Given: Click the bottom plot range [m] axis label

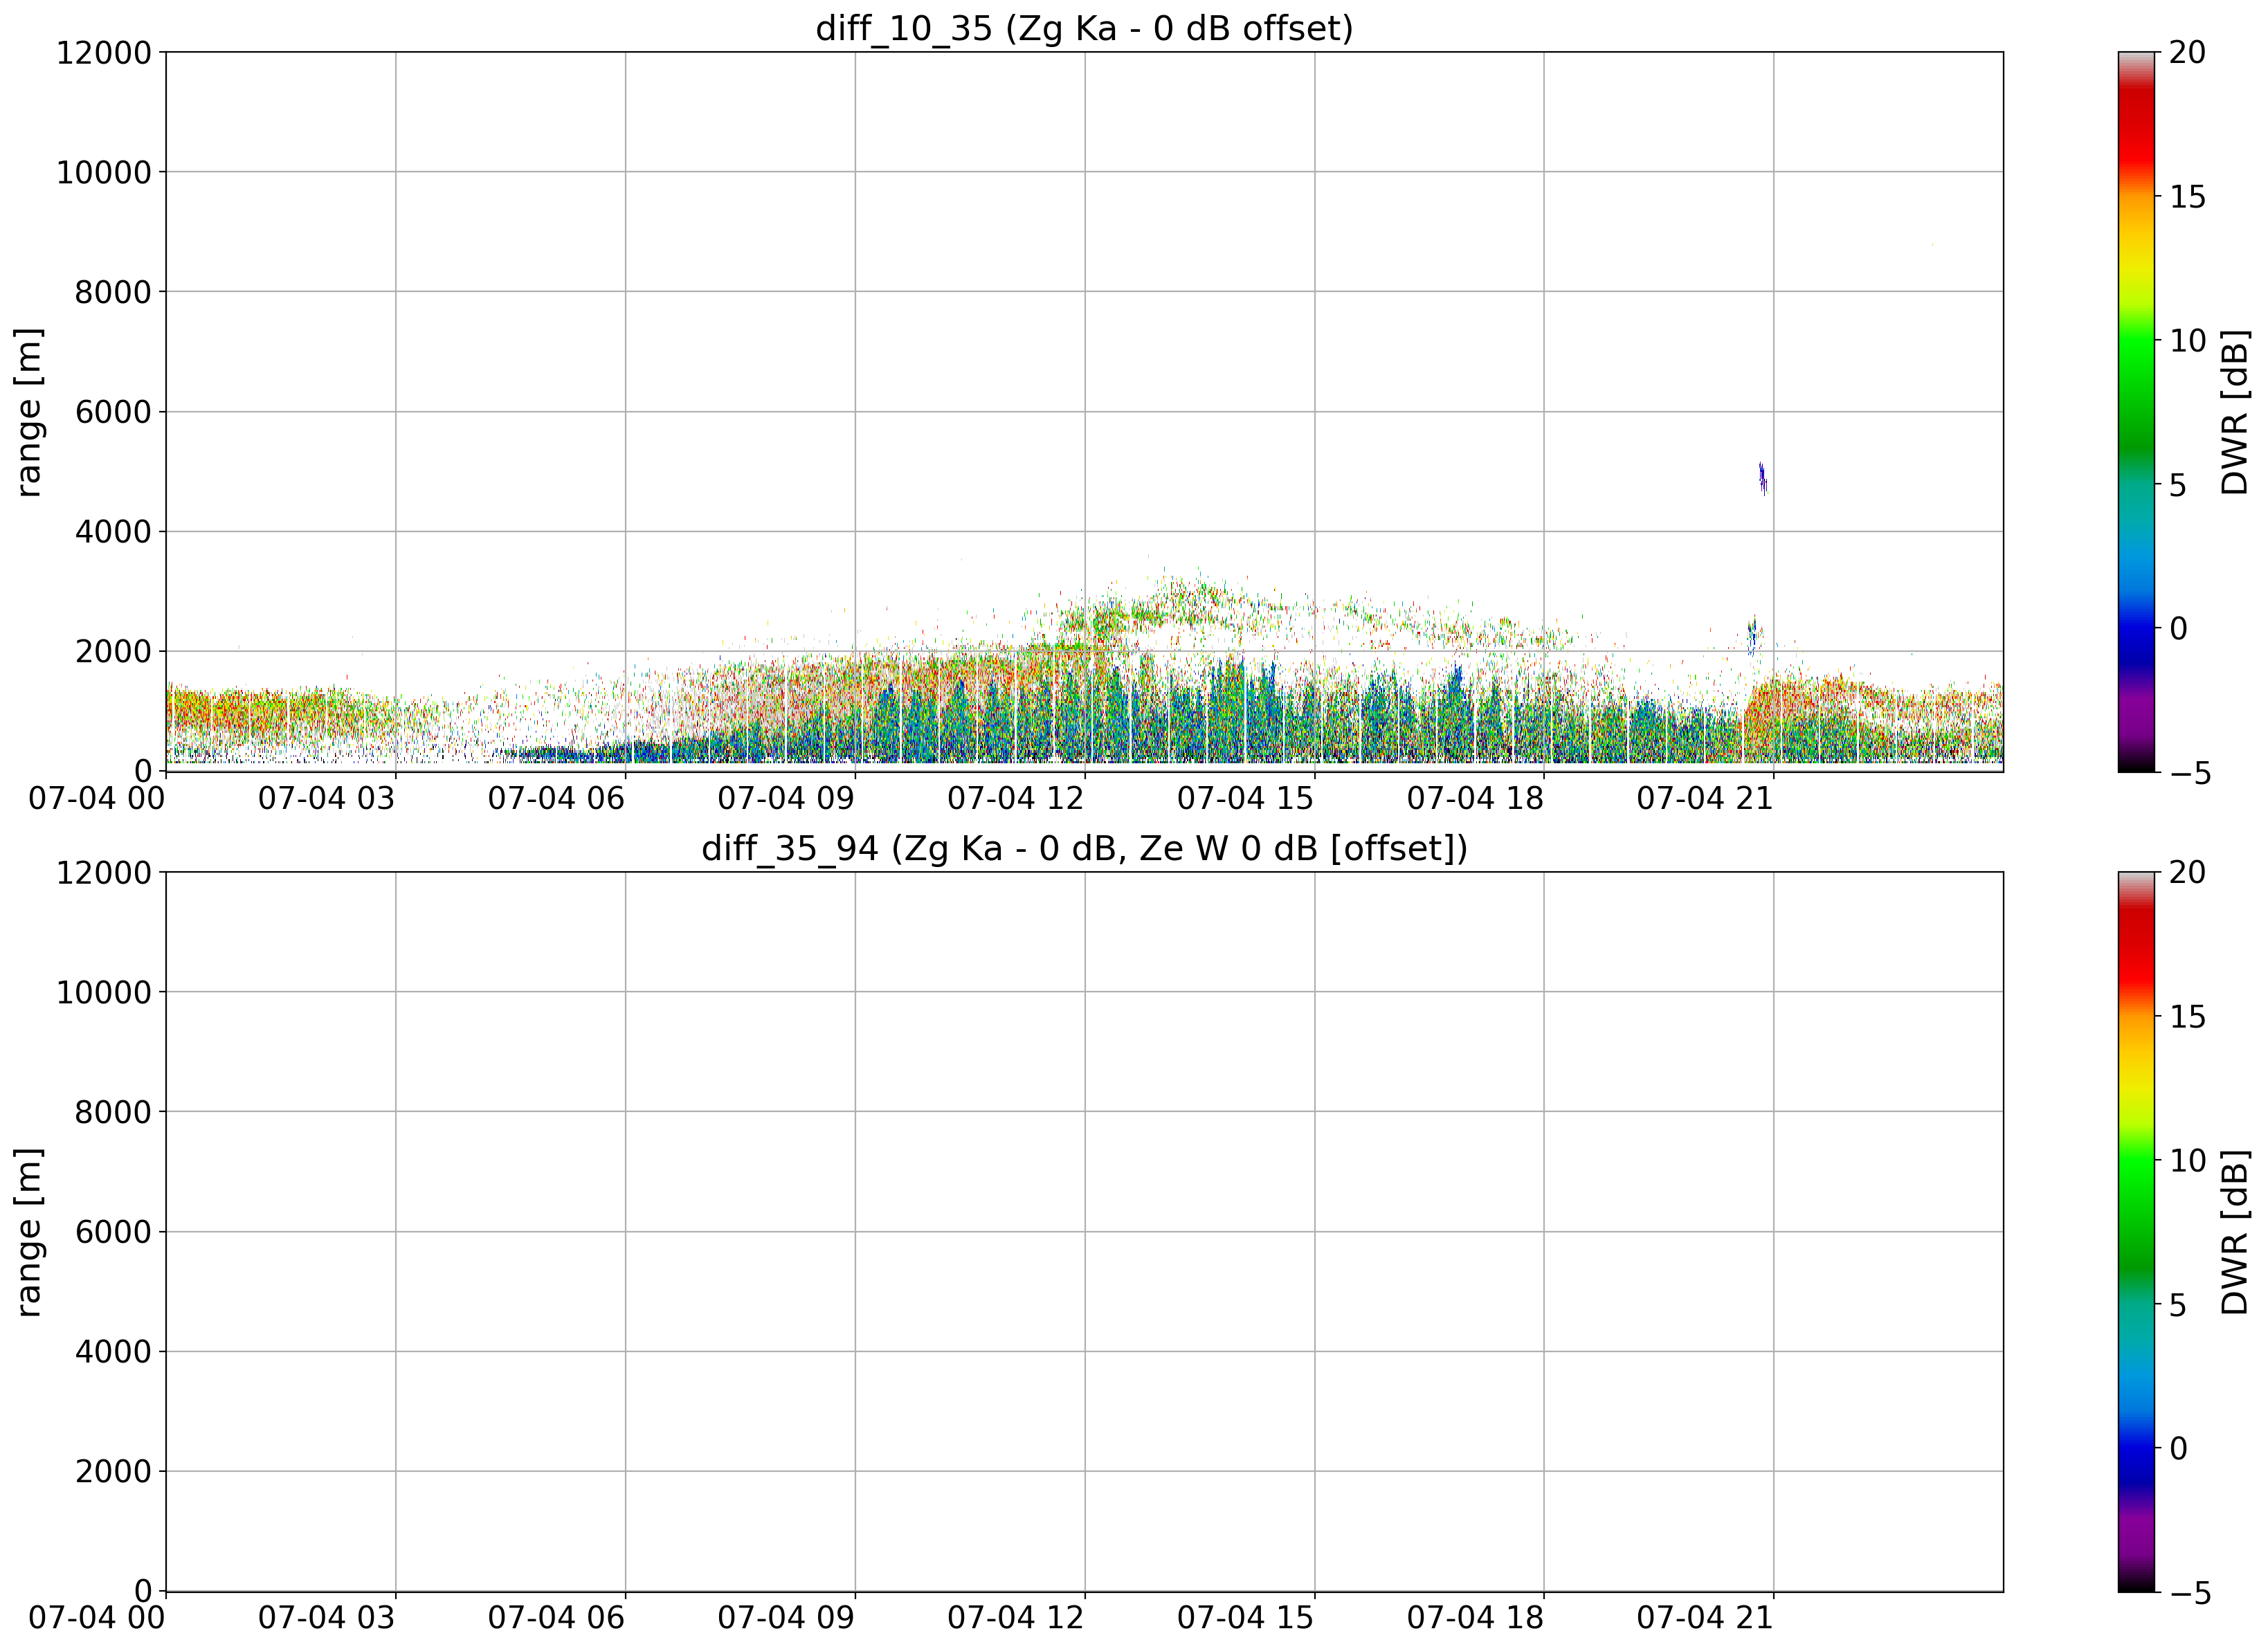Looking at the screenshot, I should [29, 1232].
